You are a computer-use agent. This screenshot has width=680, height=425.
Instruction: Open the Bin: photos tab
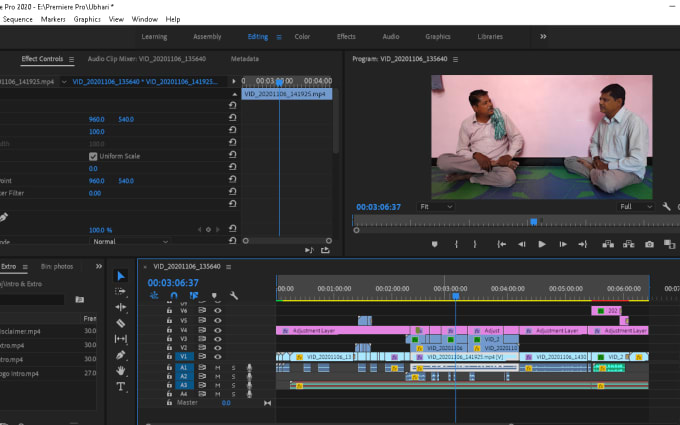tap(57, 266)
